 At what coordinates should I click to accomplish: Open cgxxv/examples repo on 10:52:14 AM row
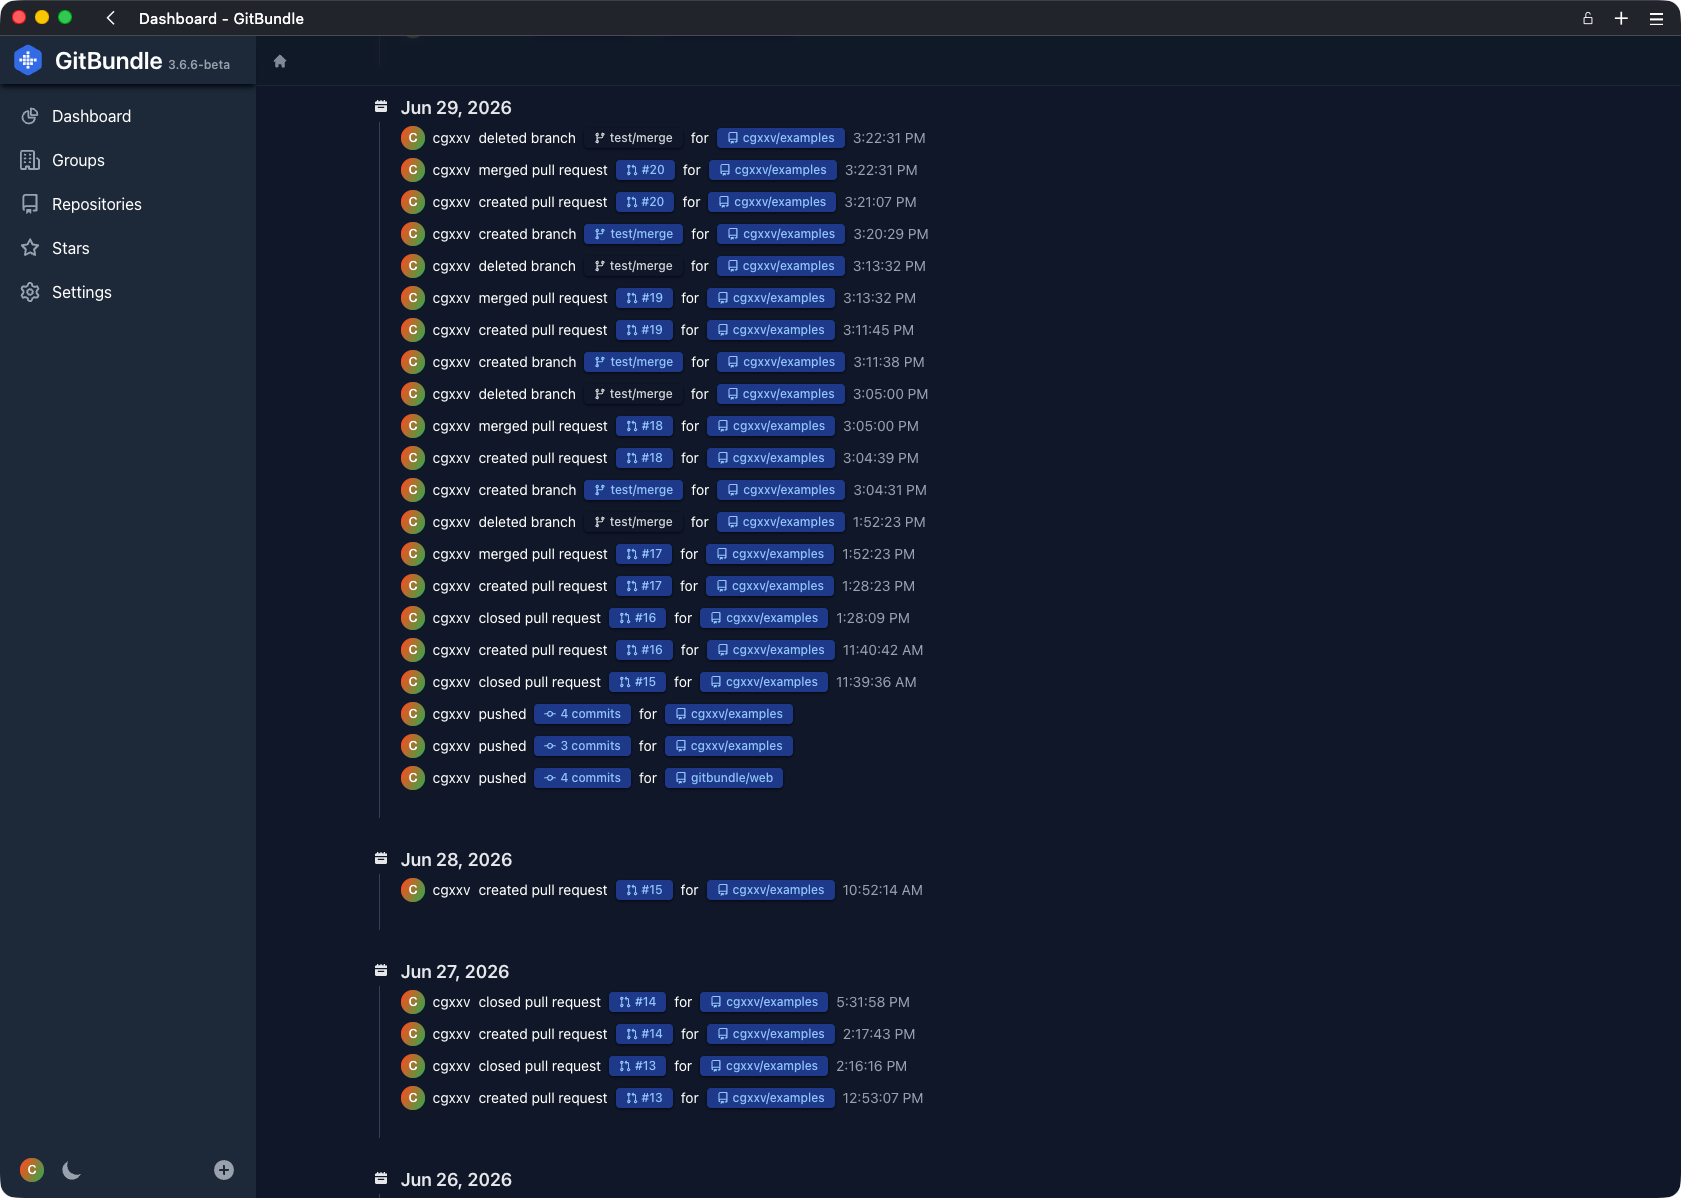pos(771,890)
